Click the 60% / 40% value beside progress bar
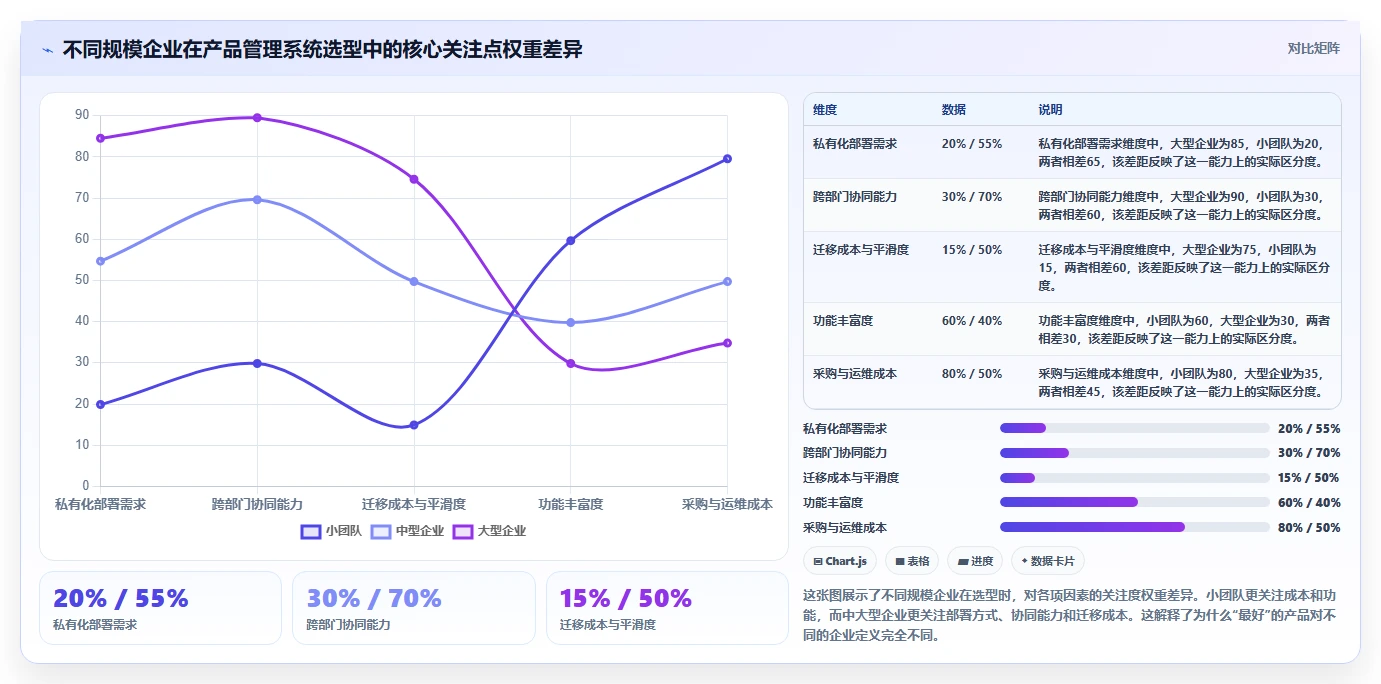Image resolution: width=1381 pixels, height=684 pixels. click(1309, 503)
